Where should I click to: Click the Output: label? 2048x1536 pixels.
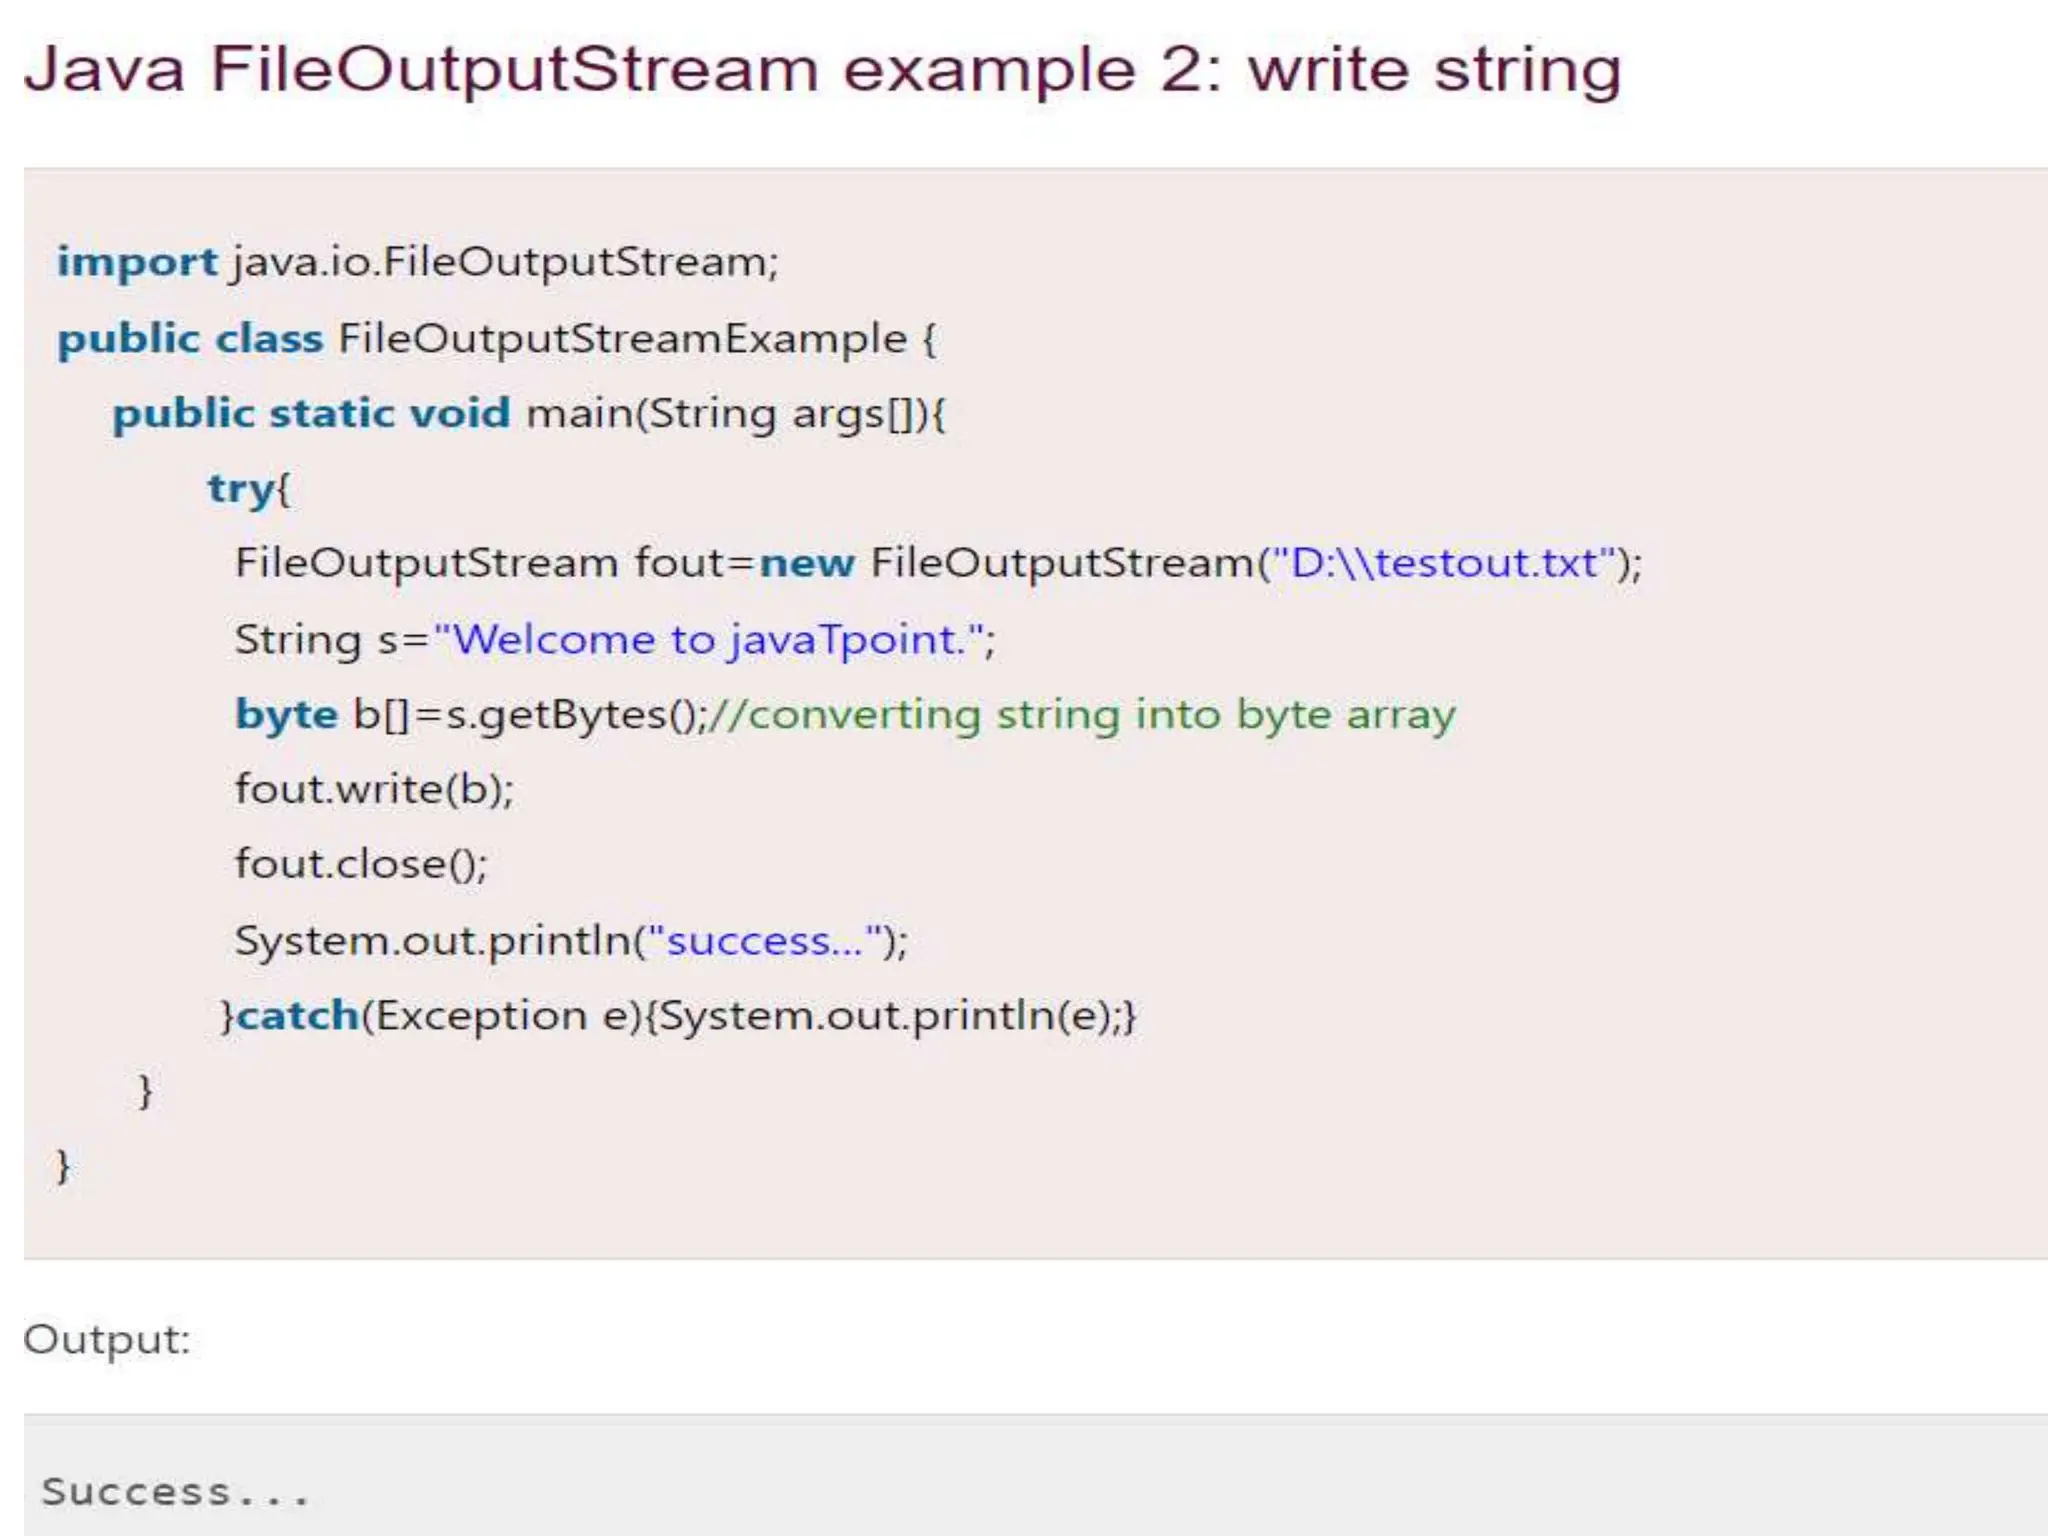click(x=107, y=1339)
